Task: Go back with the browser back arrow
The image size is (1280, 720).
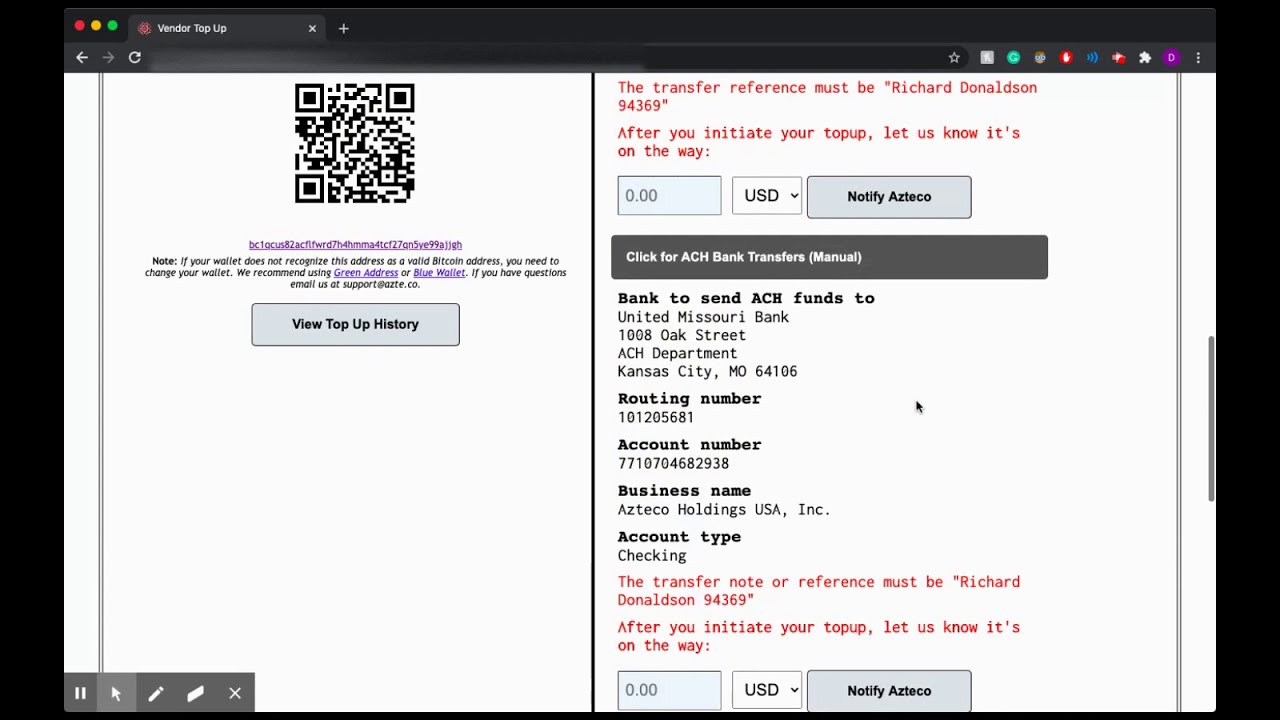Action: tap(82, 58)
